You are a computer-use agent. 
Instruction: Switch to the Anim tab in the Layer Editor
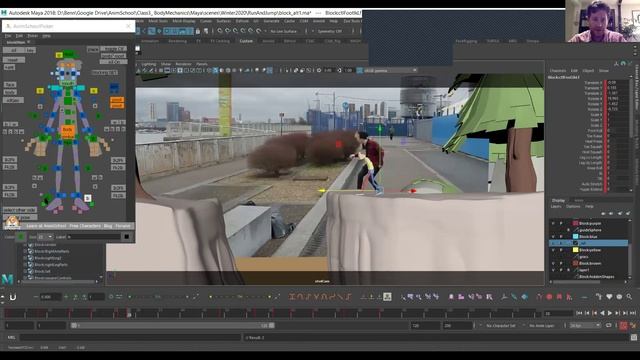click(x=578, y=200)
